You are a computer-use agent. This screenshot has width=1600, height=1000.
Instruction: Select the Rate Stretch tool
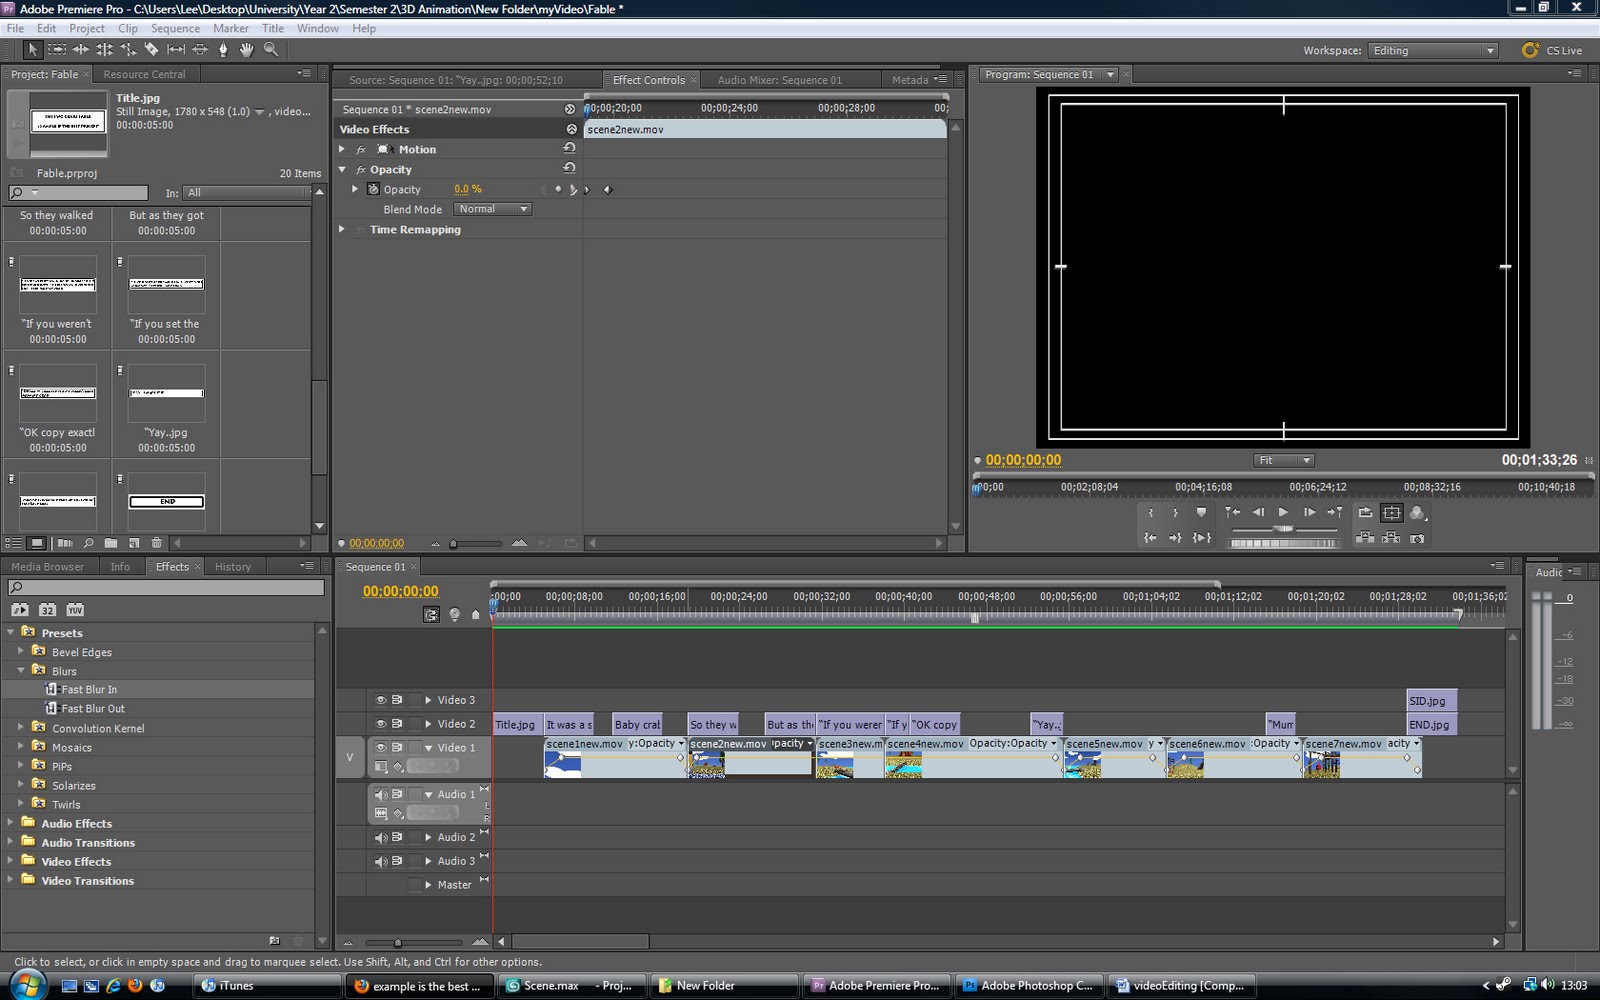click(128, 49)
